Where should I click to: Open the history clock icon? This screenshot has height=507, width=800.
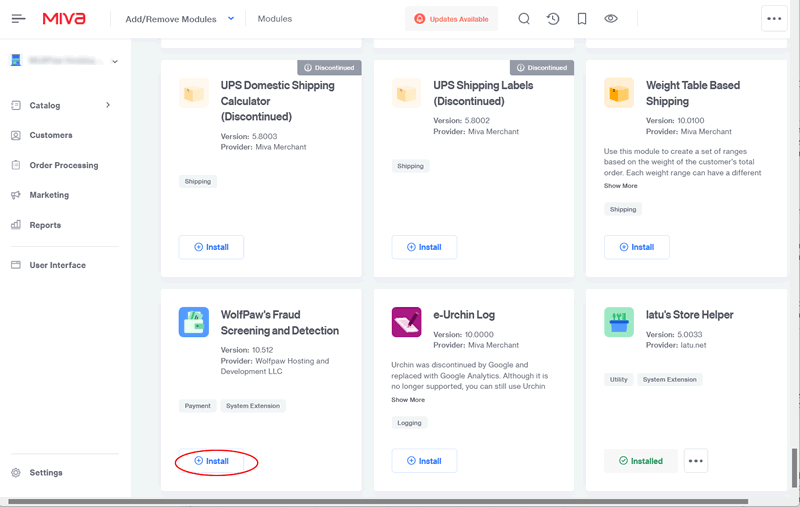point(553,19)
